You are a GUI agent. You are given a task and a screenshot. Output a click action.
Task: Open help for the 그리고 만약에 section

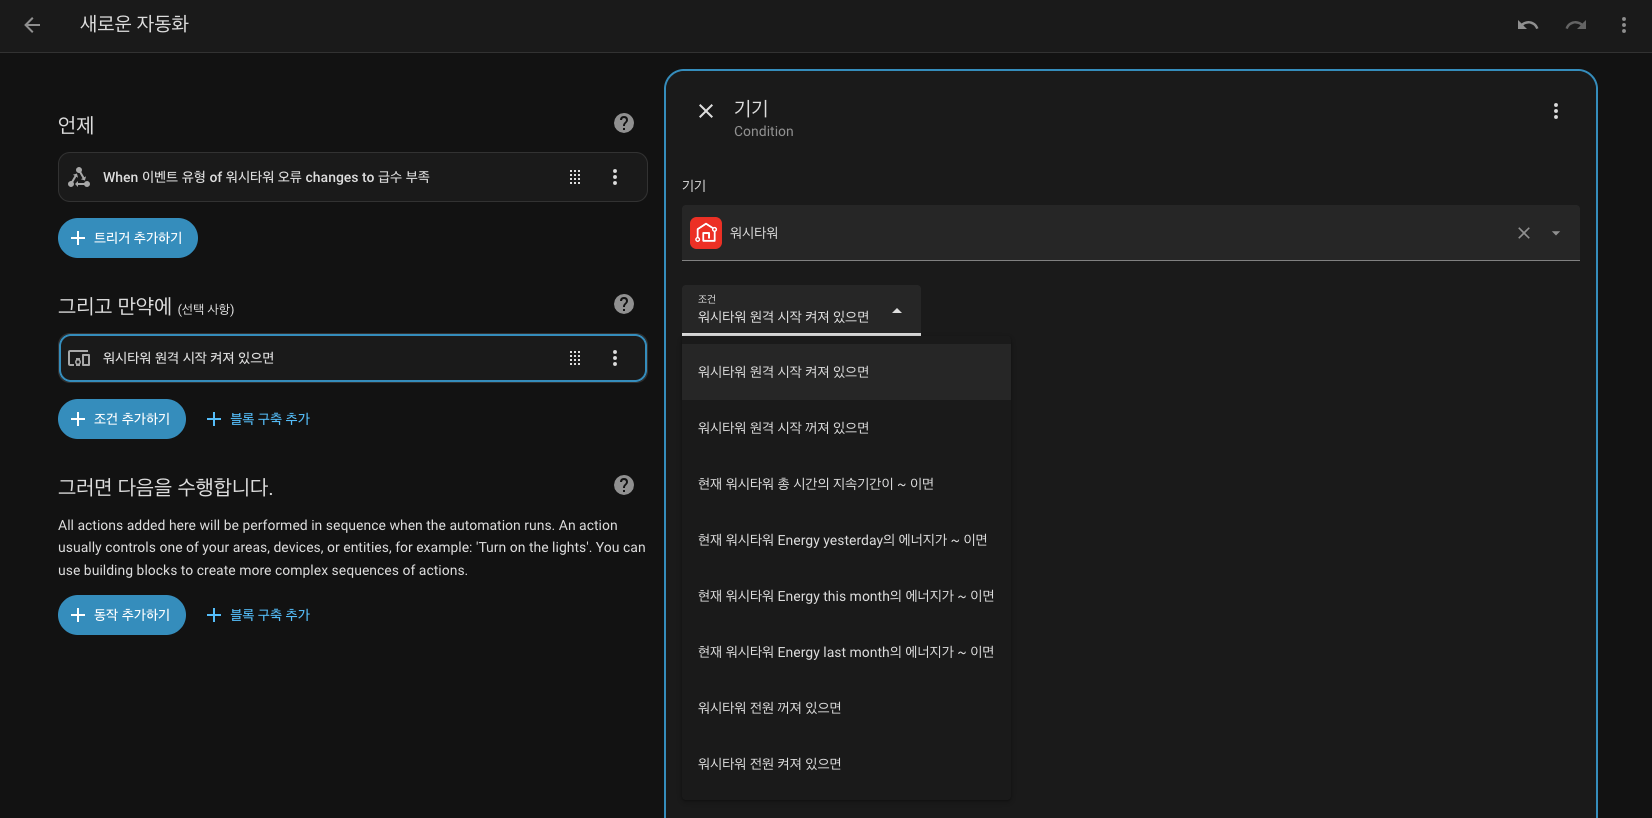tap(624, 304)
